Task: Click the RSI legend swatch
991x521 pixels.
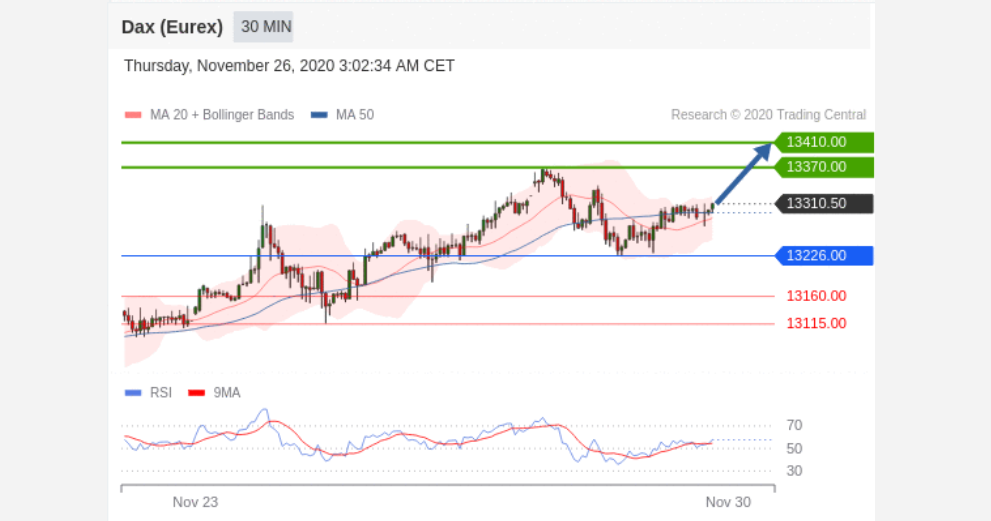Action: [x=133, y=393]
